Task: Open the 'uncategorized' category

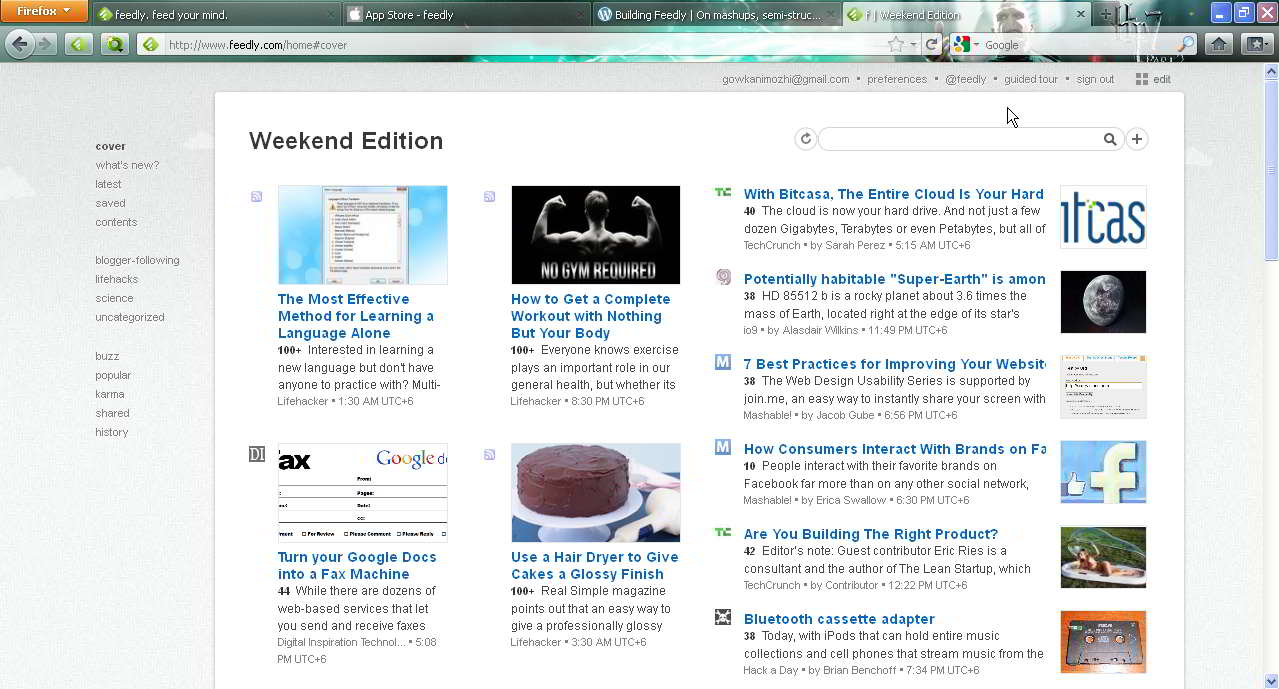Action: point(130,317)
